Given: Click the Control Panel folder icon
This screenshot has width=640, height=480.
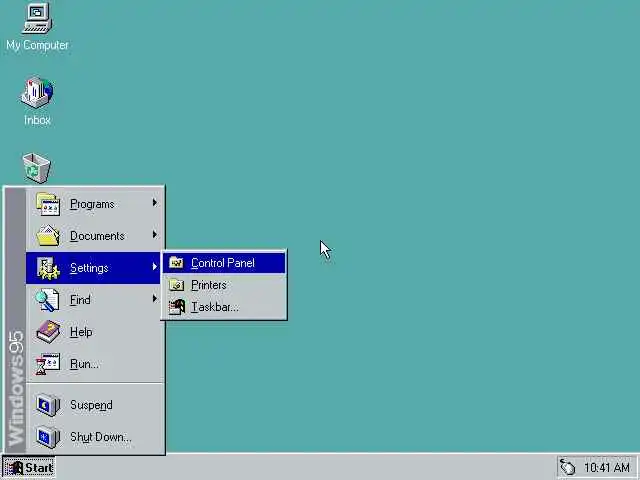Looking at the screenshot, I should tap(177, 263).
